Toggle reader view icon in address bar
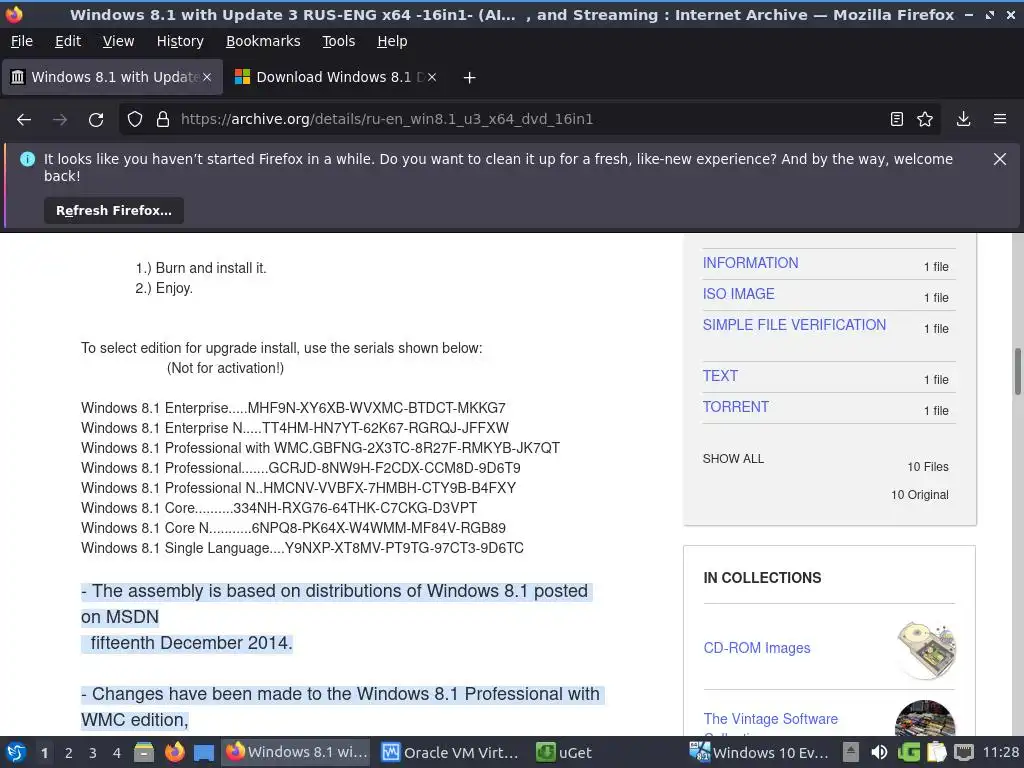Viewport: 1024px width, 768px height. pyautogui.click(x=897, y=120)
